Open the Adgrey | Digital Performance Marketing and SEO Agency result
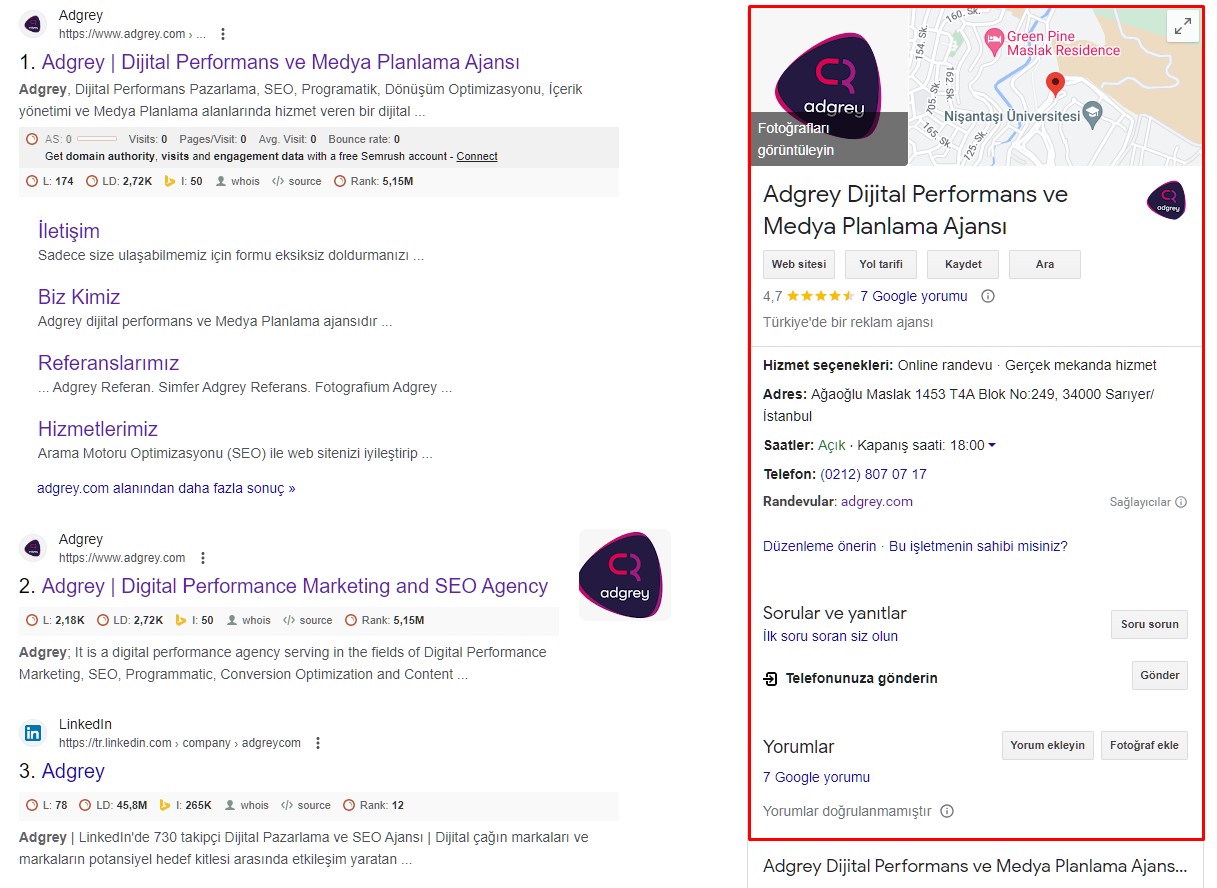This screenshot has height=888, width=1217. 295,586
